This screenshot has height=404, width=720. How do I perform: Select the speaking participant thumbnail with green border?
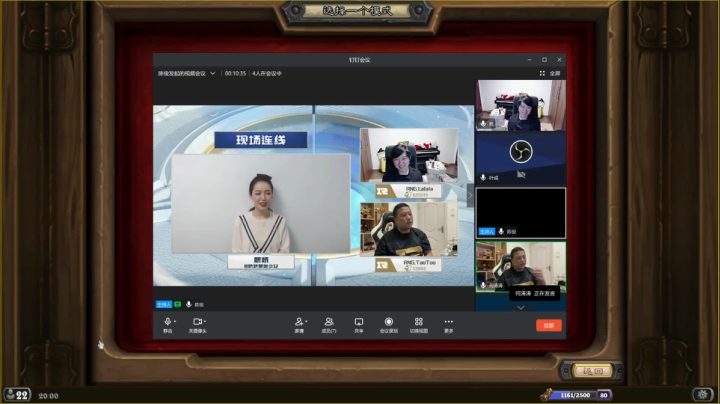(x=521, y=267)
